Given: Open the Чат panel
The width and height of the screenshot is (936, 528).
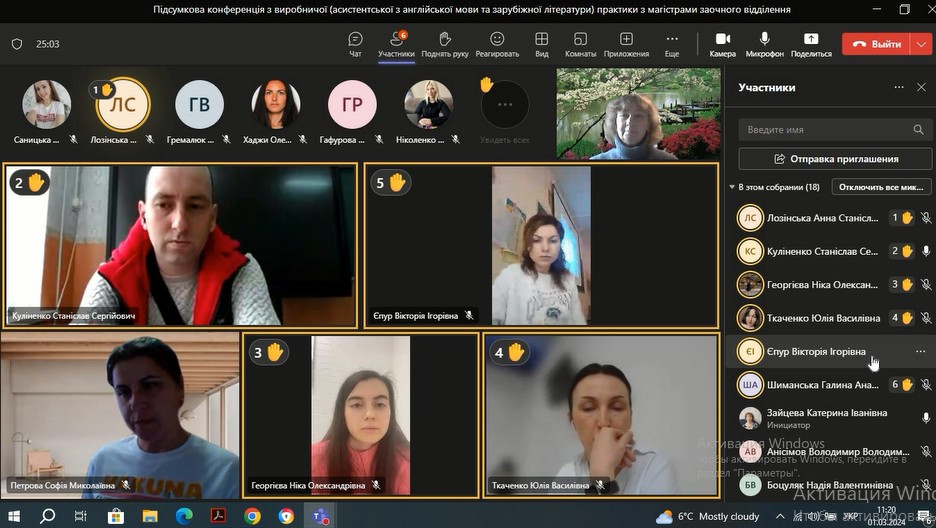Looking at the screenshot, I should (x=355, y=44).
